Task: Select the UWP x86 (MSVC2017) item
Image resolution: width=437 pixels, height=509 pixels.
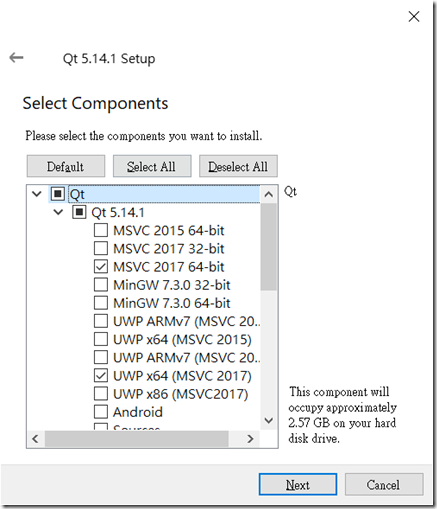Action: [181, 394]
